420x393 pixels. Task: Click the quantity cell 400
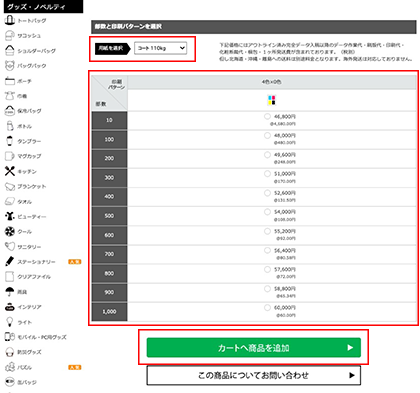(109, 197)
